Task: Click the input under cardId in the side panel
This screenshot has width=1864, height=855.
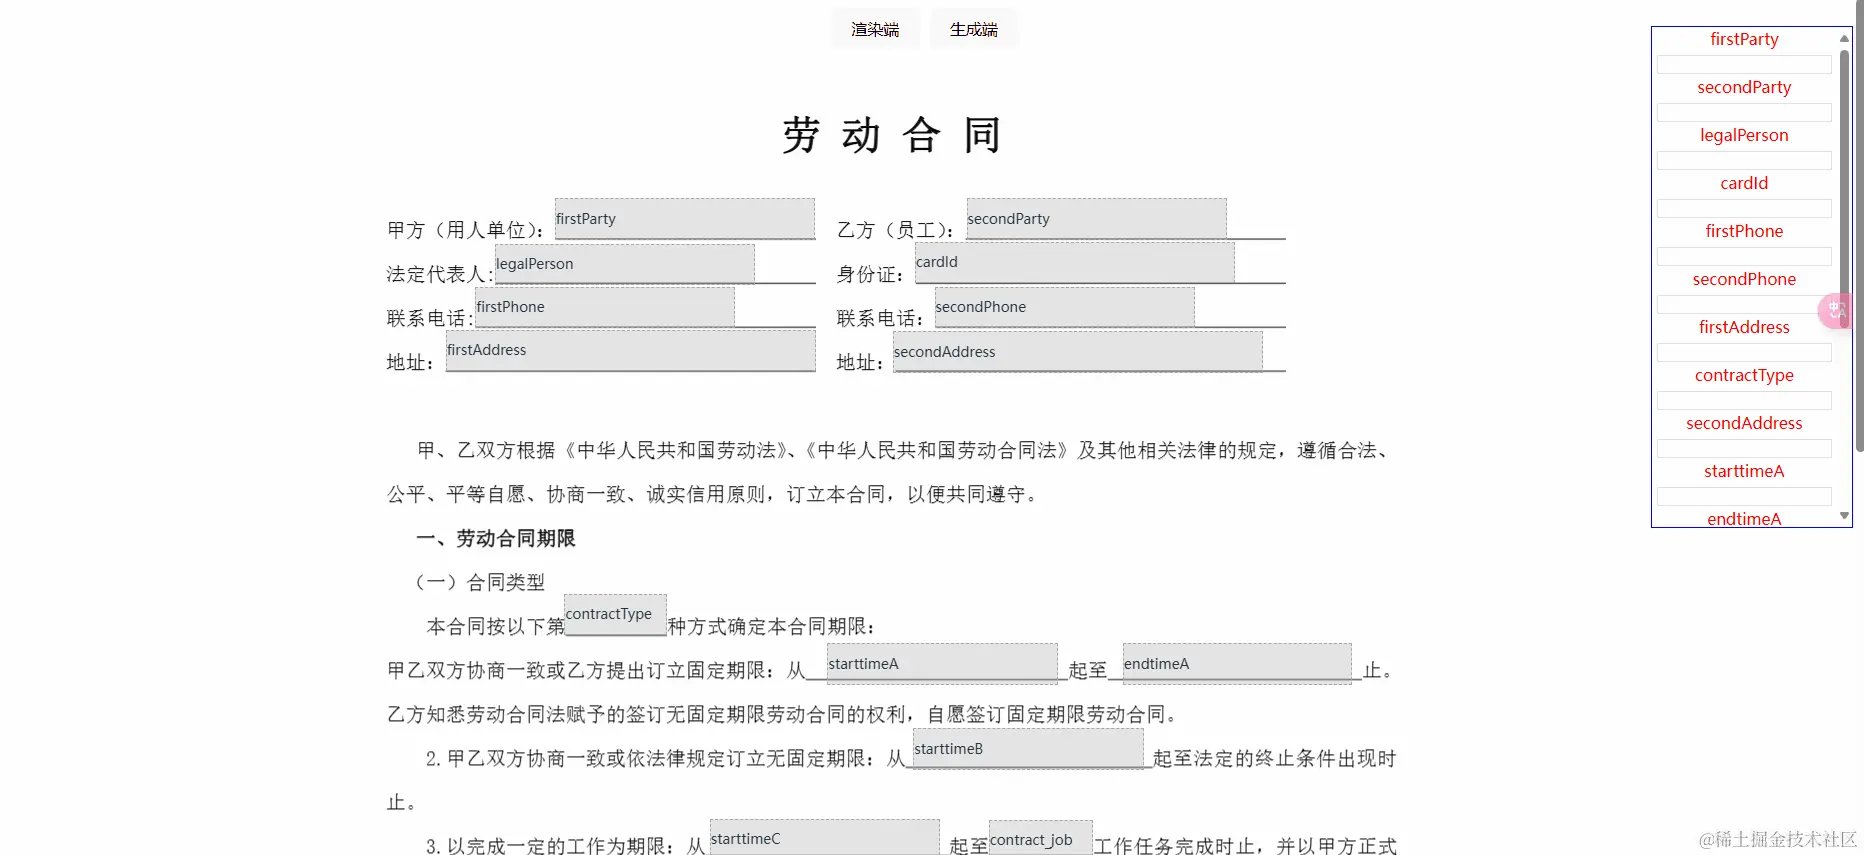Action: [1744, 208]
